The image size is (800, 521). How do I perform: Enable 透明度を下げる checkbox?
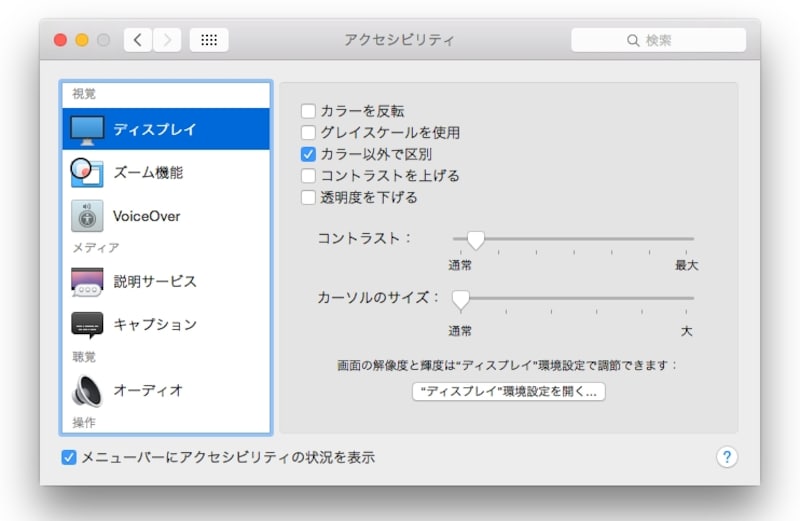[308, 197]
